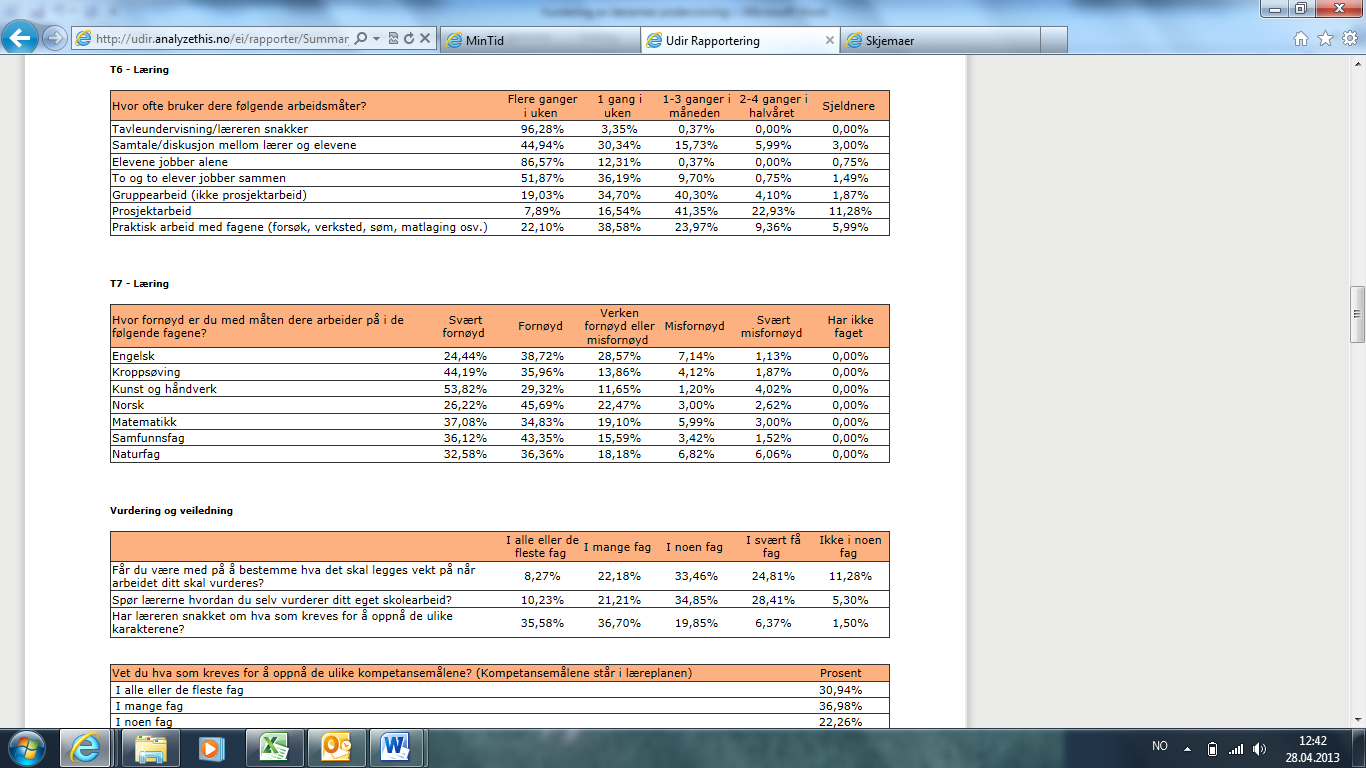Screen dimensions: 1366x768
Task: Click the value 96,28% in T6 table
Action: (x=543, y=129)
